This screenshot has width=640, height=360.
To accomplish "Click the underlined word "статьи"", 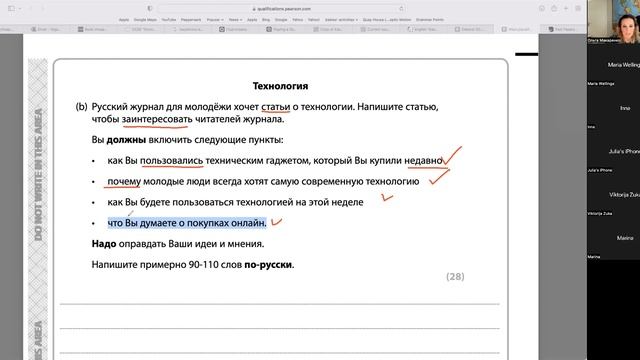I will (276, 107).
